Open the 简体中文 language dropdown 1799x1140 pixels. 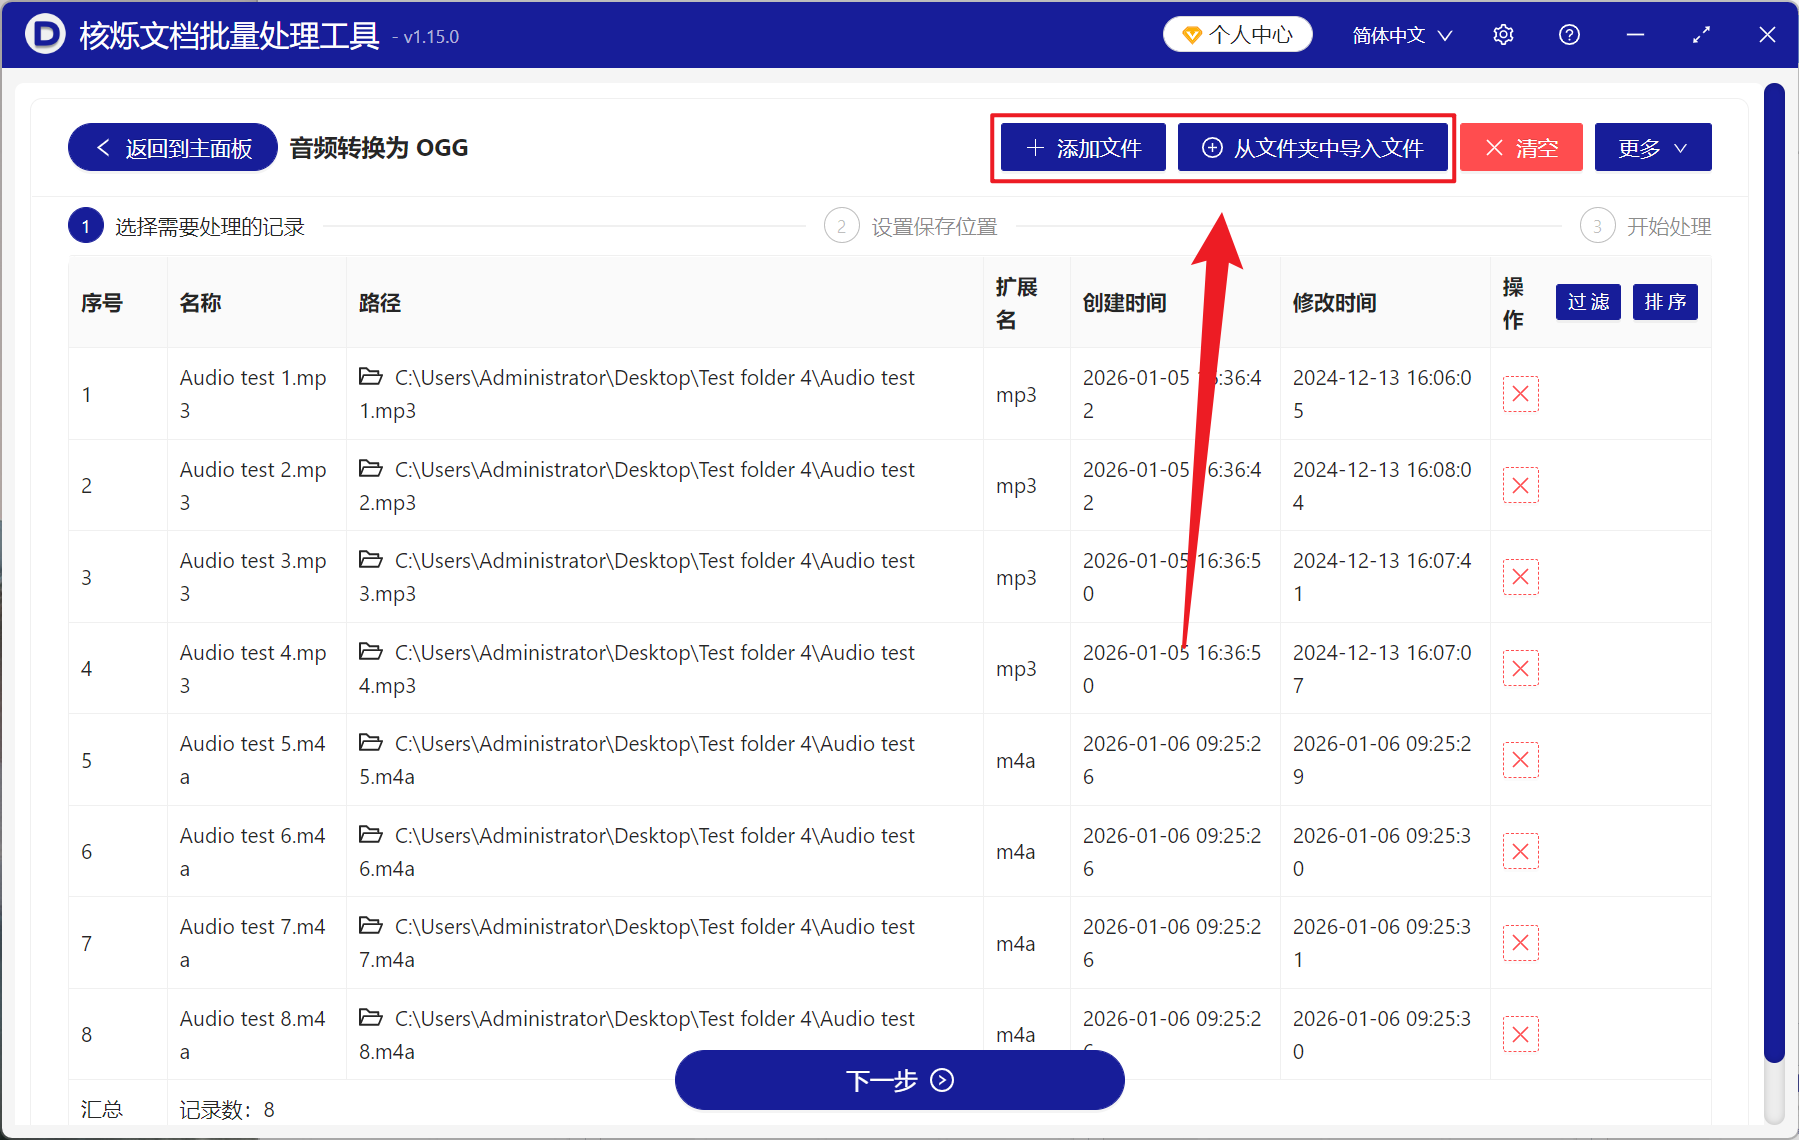pos(1401,34)
